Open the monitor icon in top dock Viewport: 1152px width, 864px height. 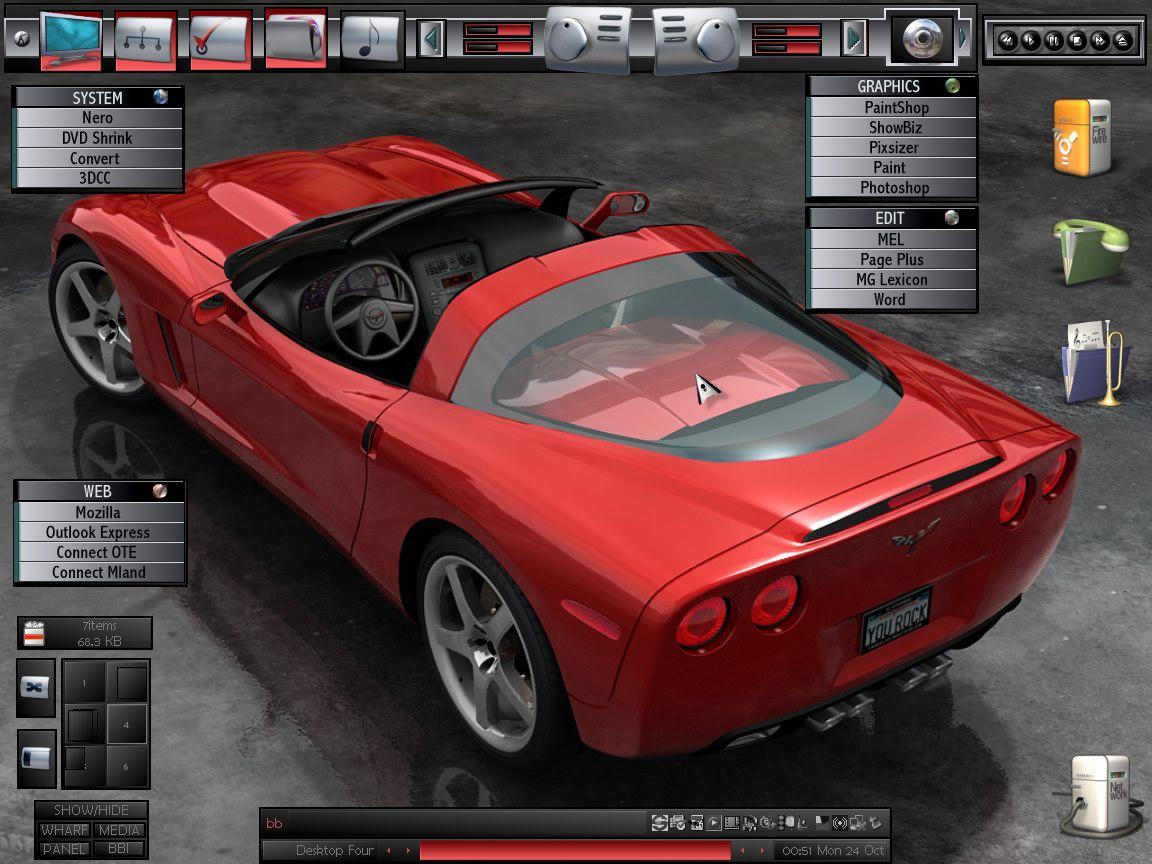tap(71, 40)
